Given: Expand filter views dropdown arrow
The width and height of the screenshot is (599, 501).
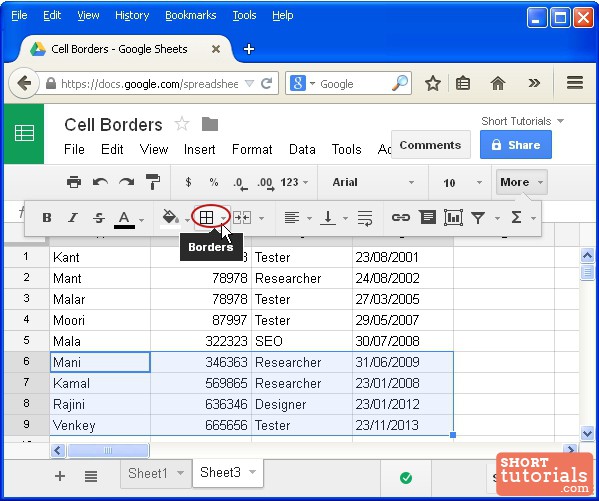Looking at the screenshot, I should pos(497,219).
